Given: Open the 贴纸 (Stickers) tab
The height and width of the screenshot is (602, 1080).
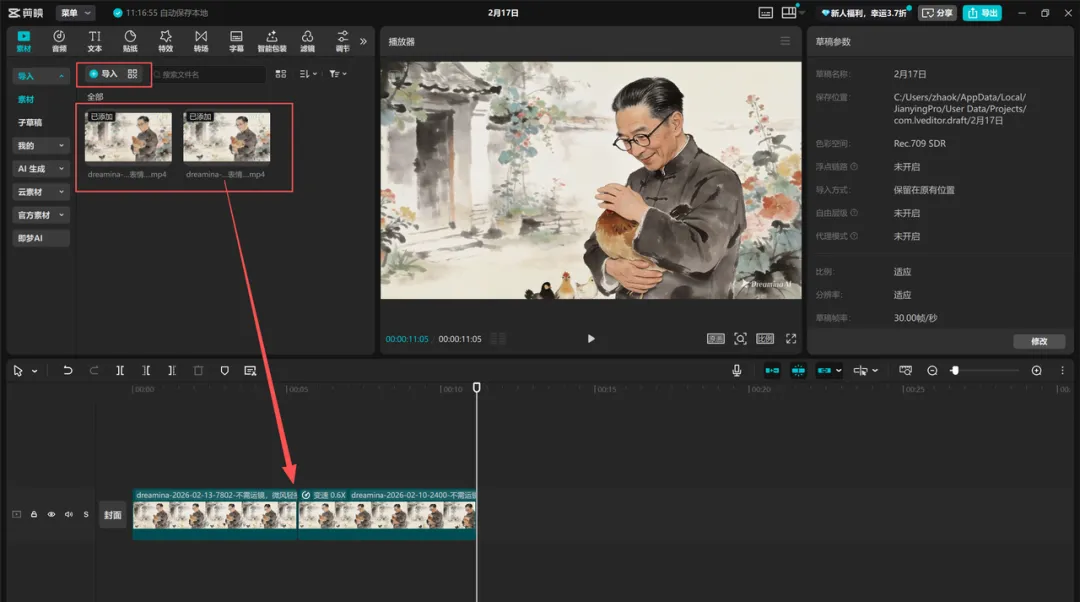Looking at the screenshot, I should point(130,41).
